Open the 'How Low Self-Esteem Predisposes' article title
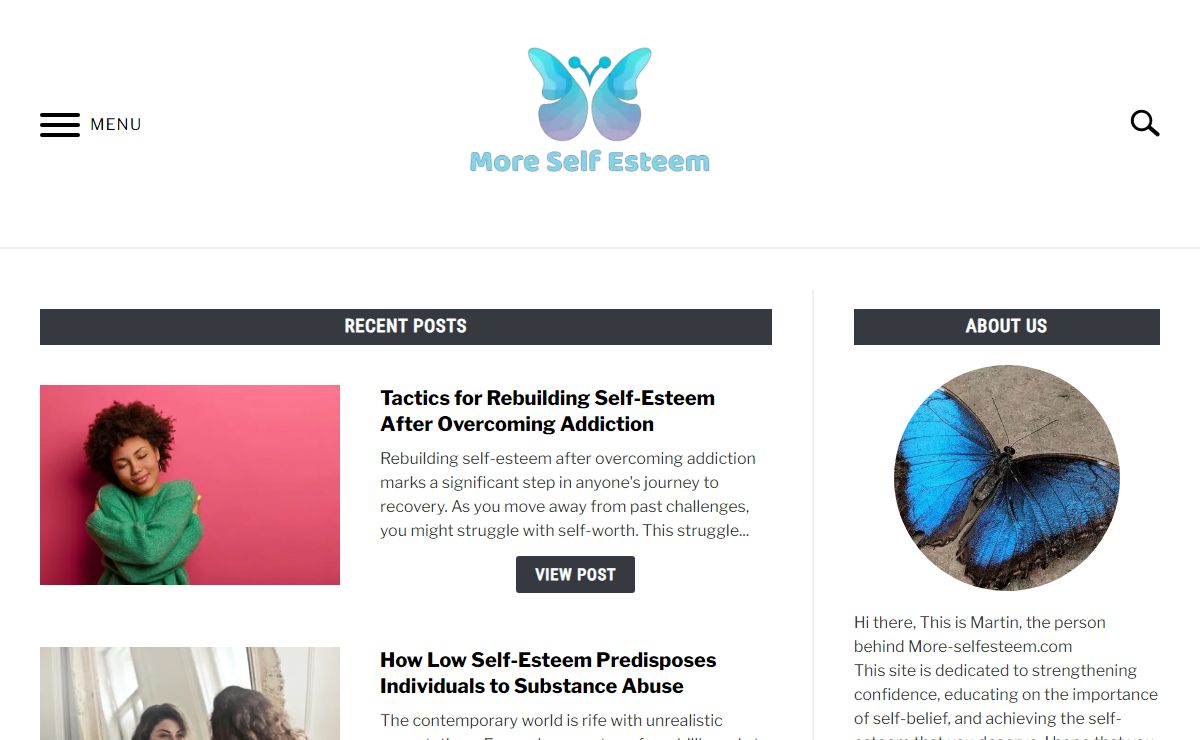Viewport: 1200px width, 740px height. (x=548, y=673)
